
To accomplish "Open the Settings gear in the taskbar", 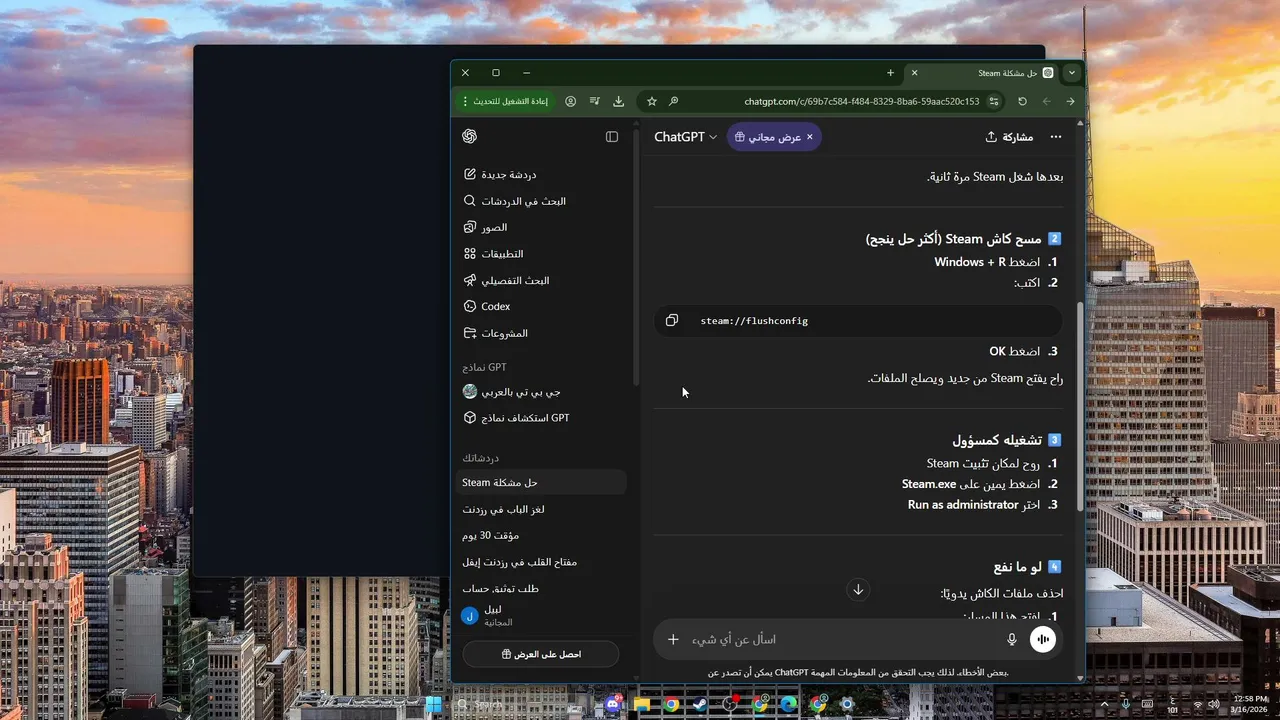I will (848, 704).
